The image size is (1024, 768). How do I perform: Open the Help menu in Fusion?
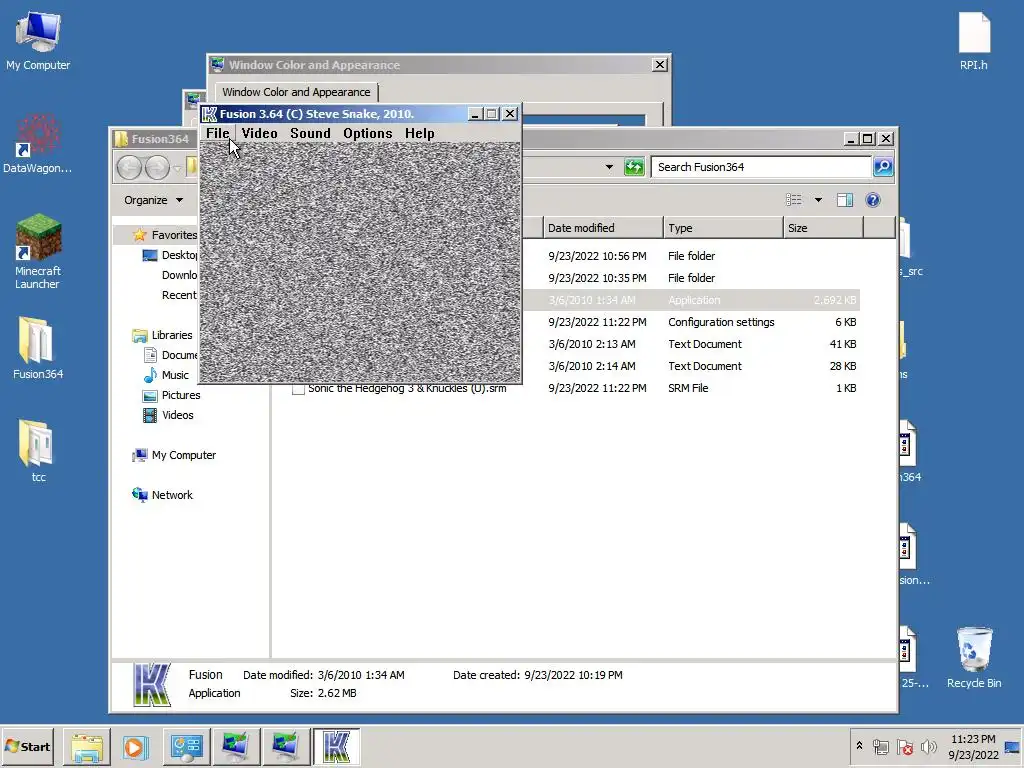[x=419, y=133]
